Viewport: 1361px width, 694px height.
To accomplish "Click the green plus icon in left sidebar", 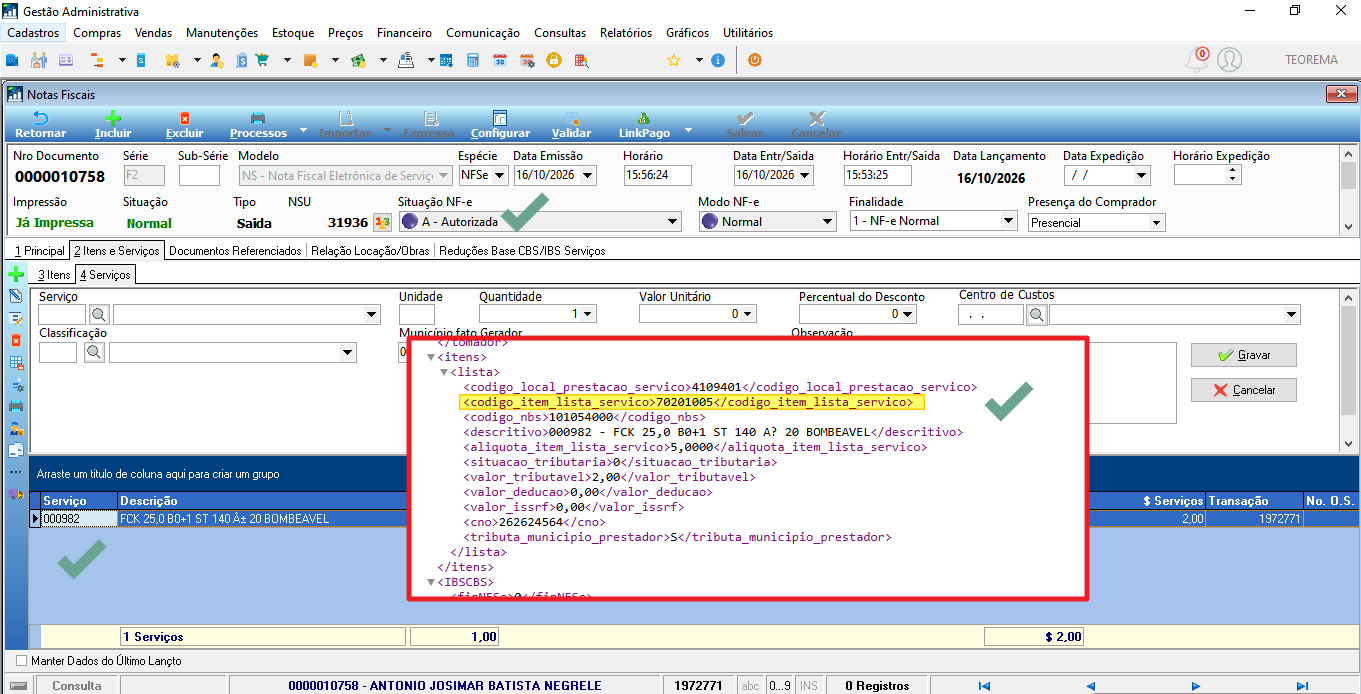I will tap(16, 274).
